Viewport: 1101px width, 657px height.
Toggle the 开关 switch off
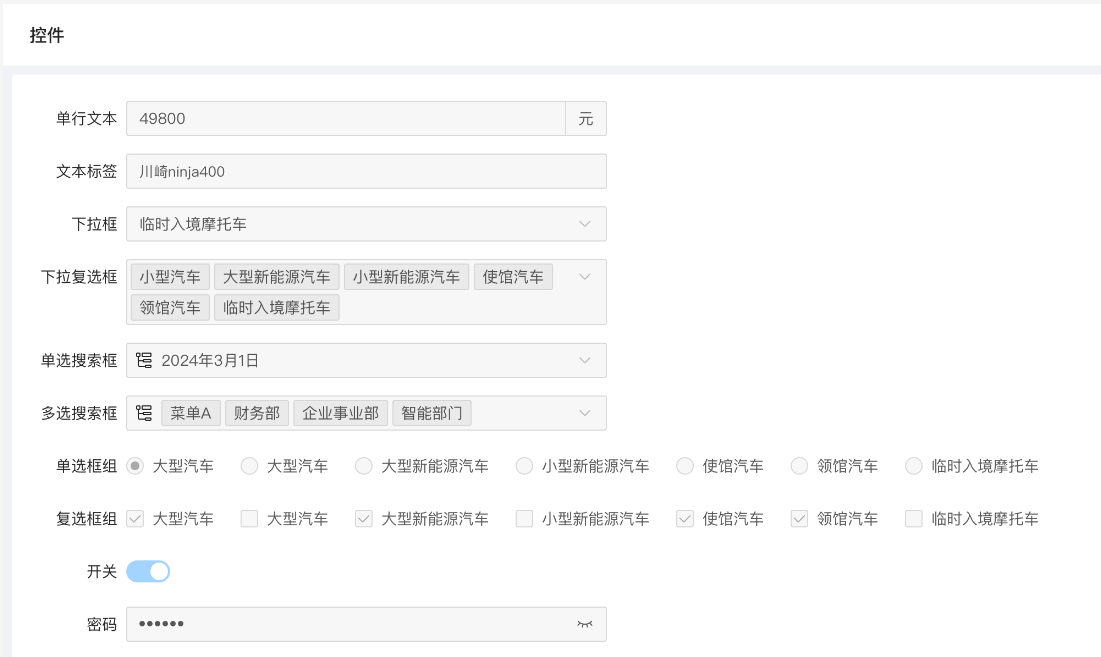coord(148,571)
